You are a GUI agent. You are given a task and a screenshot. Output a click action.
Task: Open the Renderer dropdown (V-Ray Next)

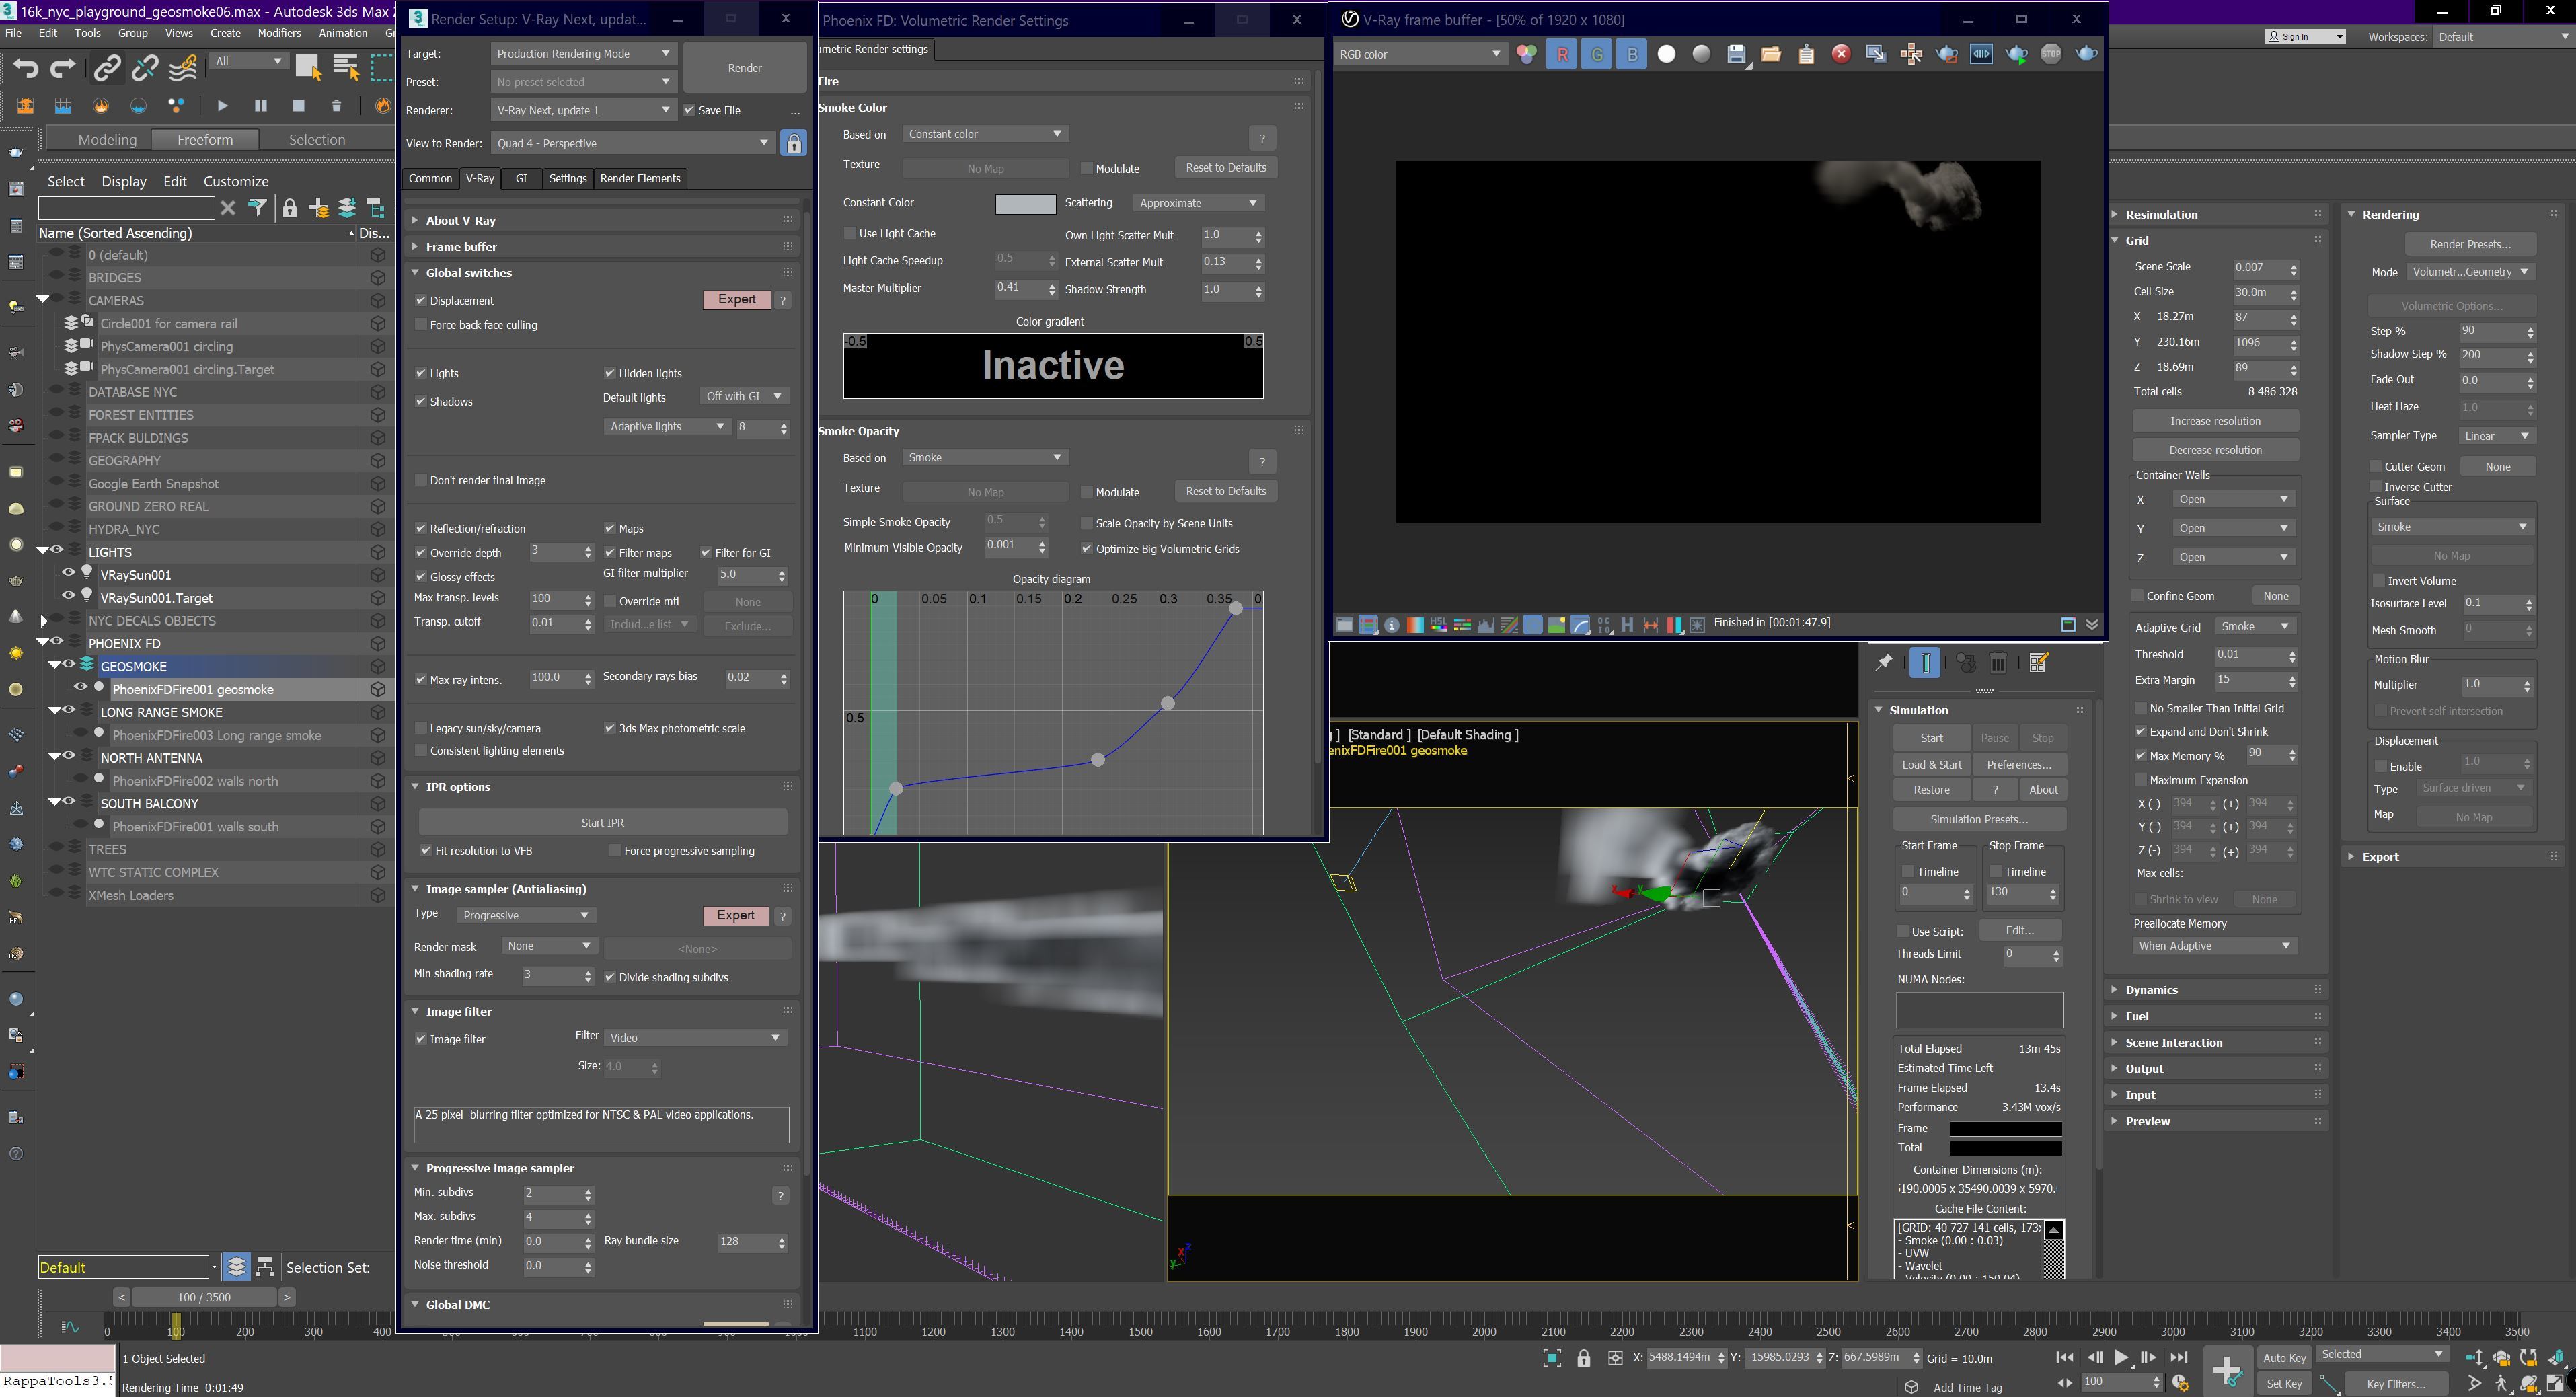point(584,110)
